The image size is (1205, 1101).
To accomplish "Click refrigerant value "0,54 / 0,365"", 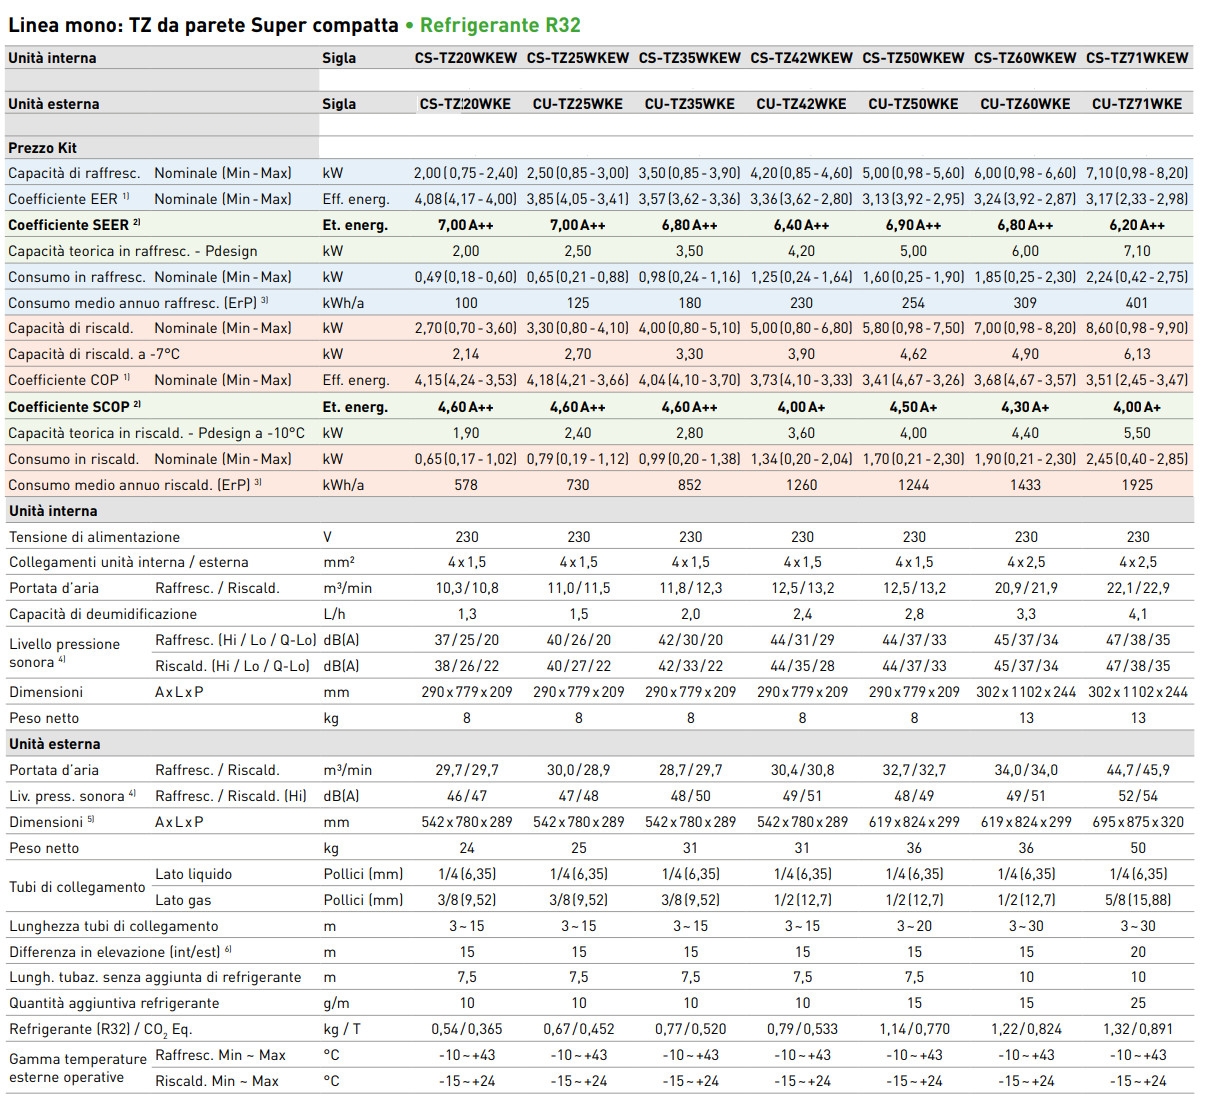I will tap(466, 1029).
